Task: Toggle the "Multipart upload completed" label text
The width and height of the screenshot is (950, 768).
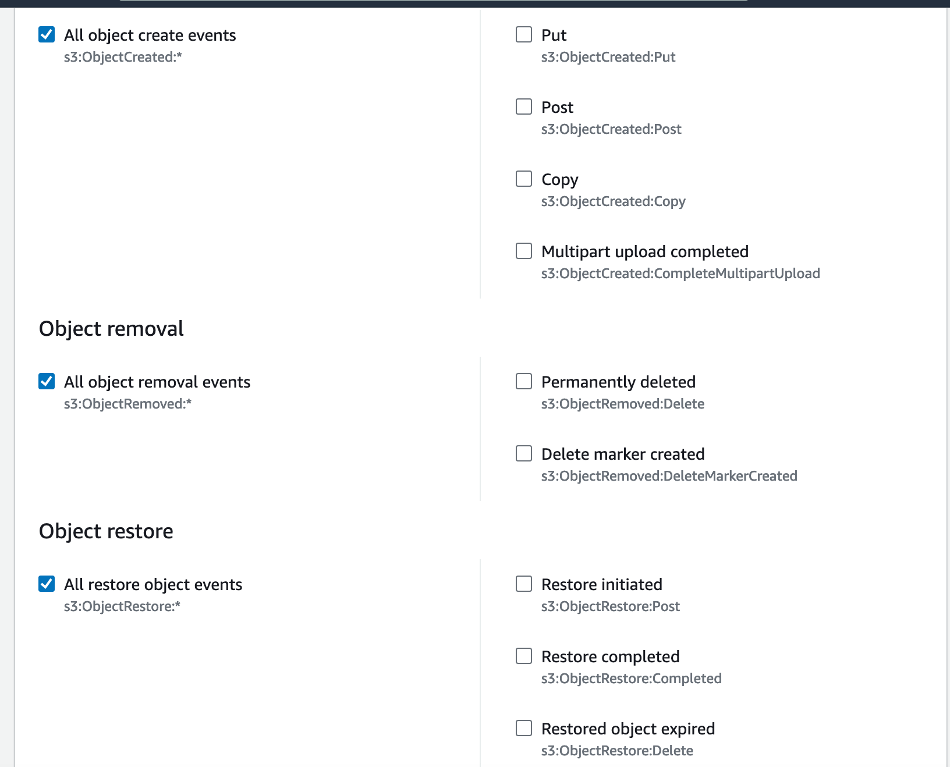Action: coord(645,251)
